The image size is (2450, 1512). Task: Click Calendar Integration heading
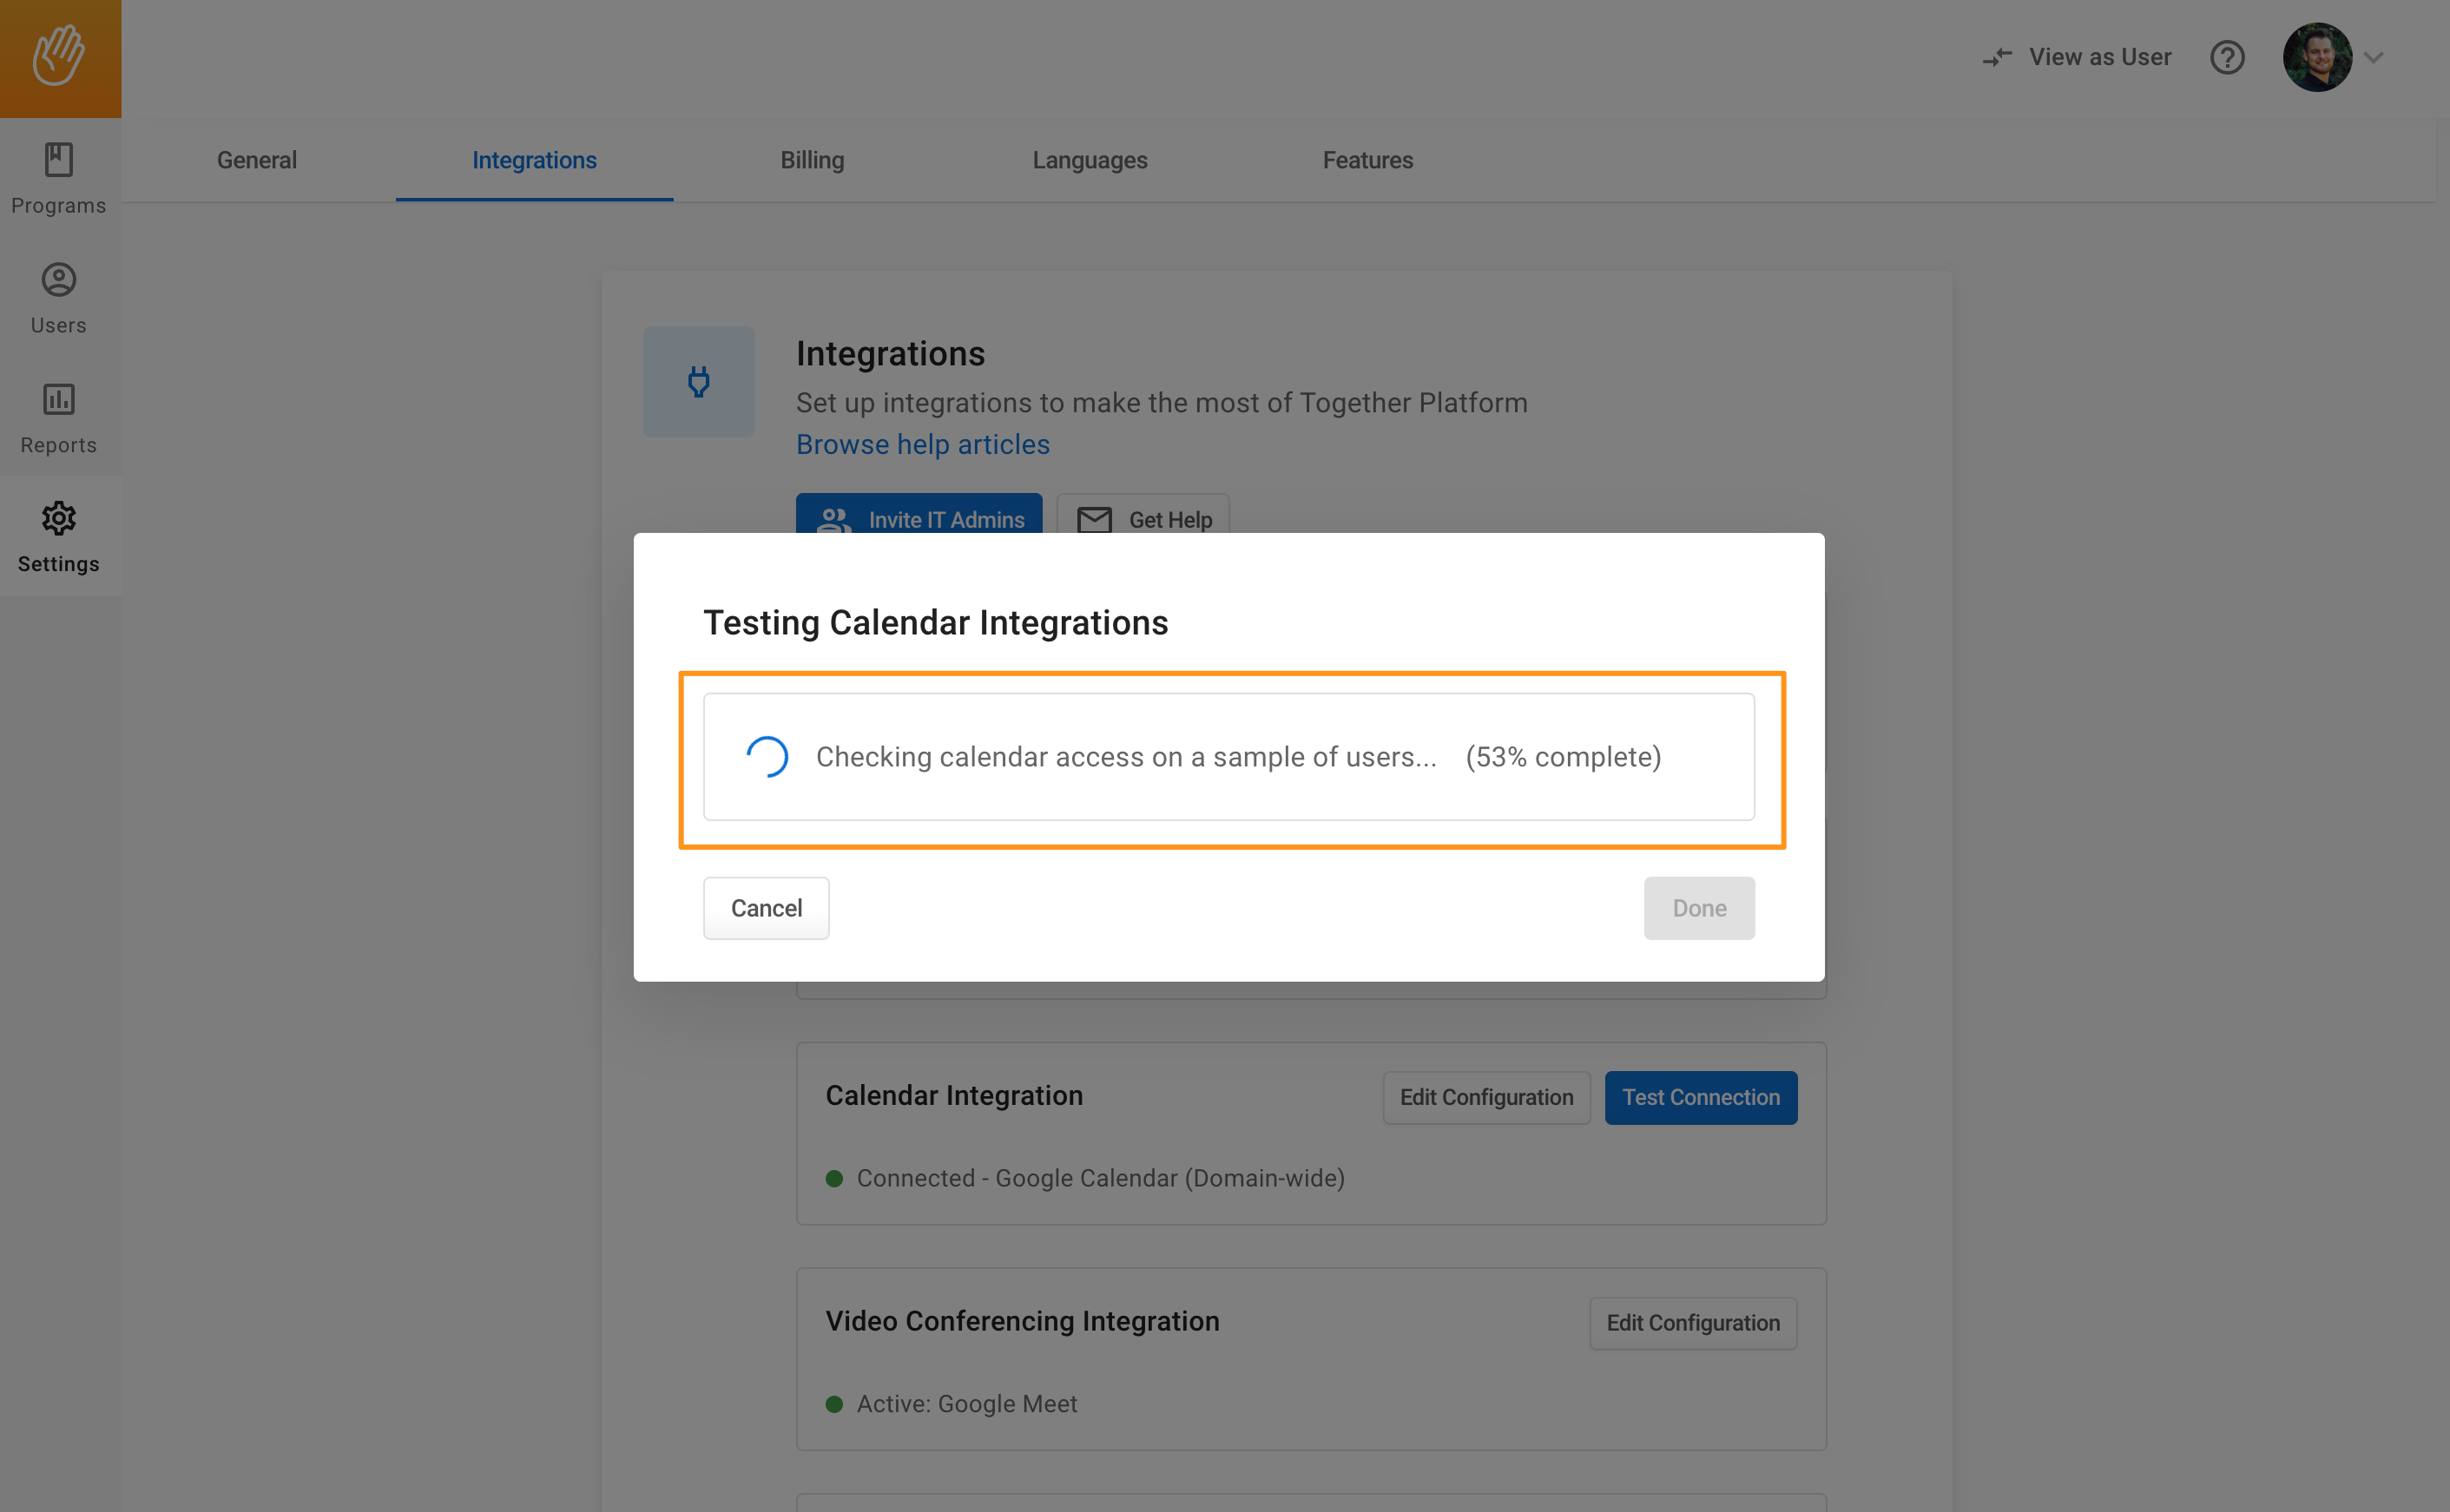click(x=954, y=1096)
